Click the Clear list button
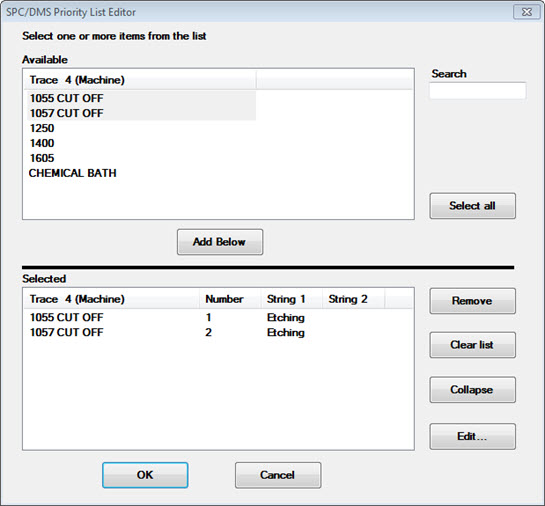 pos(472,345)
